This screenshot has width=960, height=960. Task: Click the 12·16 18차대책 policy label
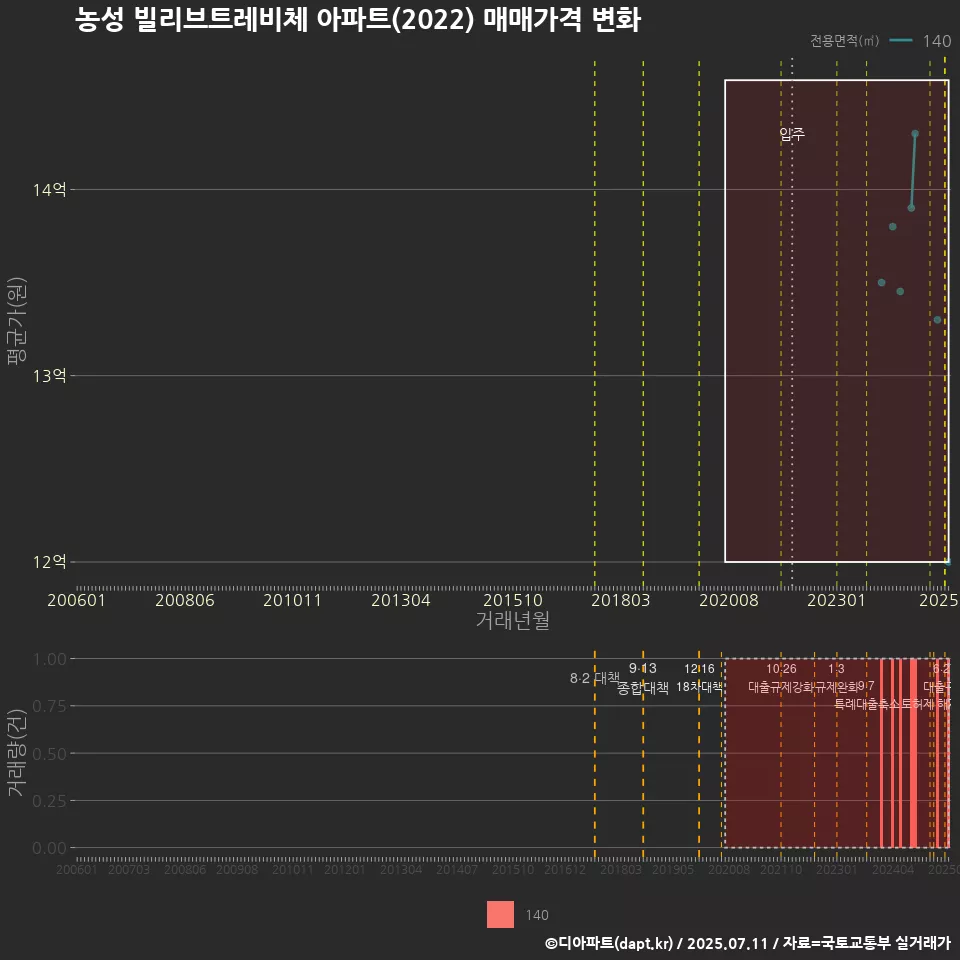point(699,678)
